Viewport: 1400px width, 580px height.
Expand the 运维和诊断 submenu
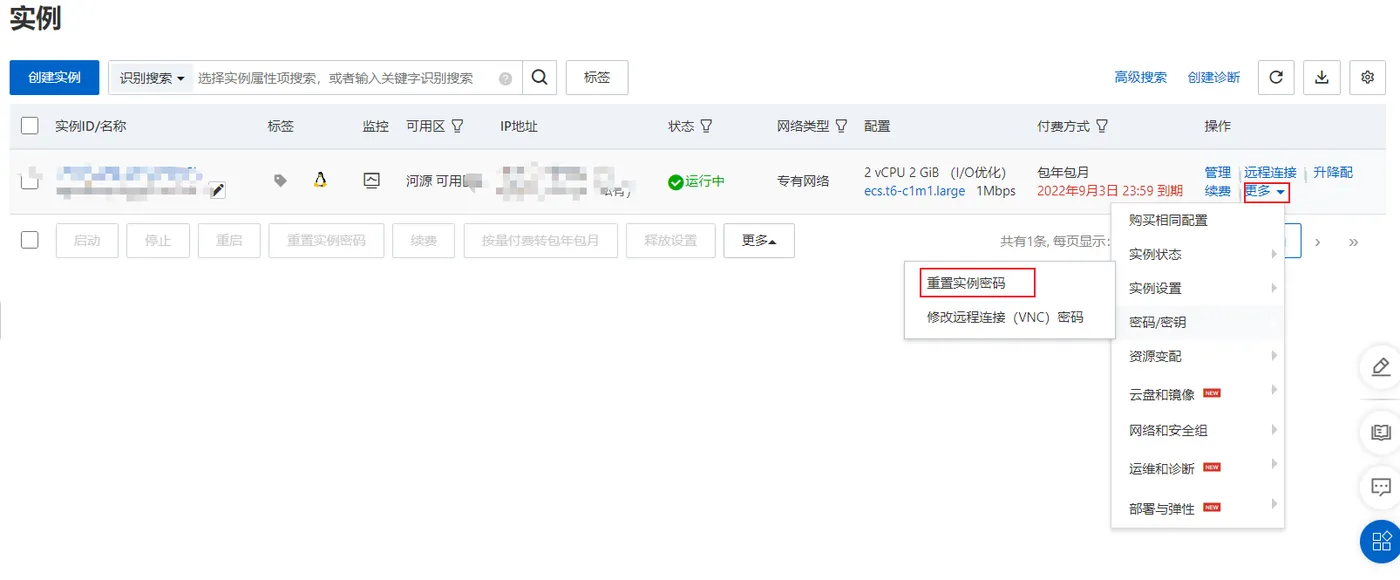coord(1198,468)
